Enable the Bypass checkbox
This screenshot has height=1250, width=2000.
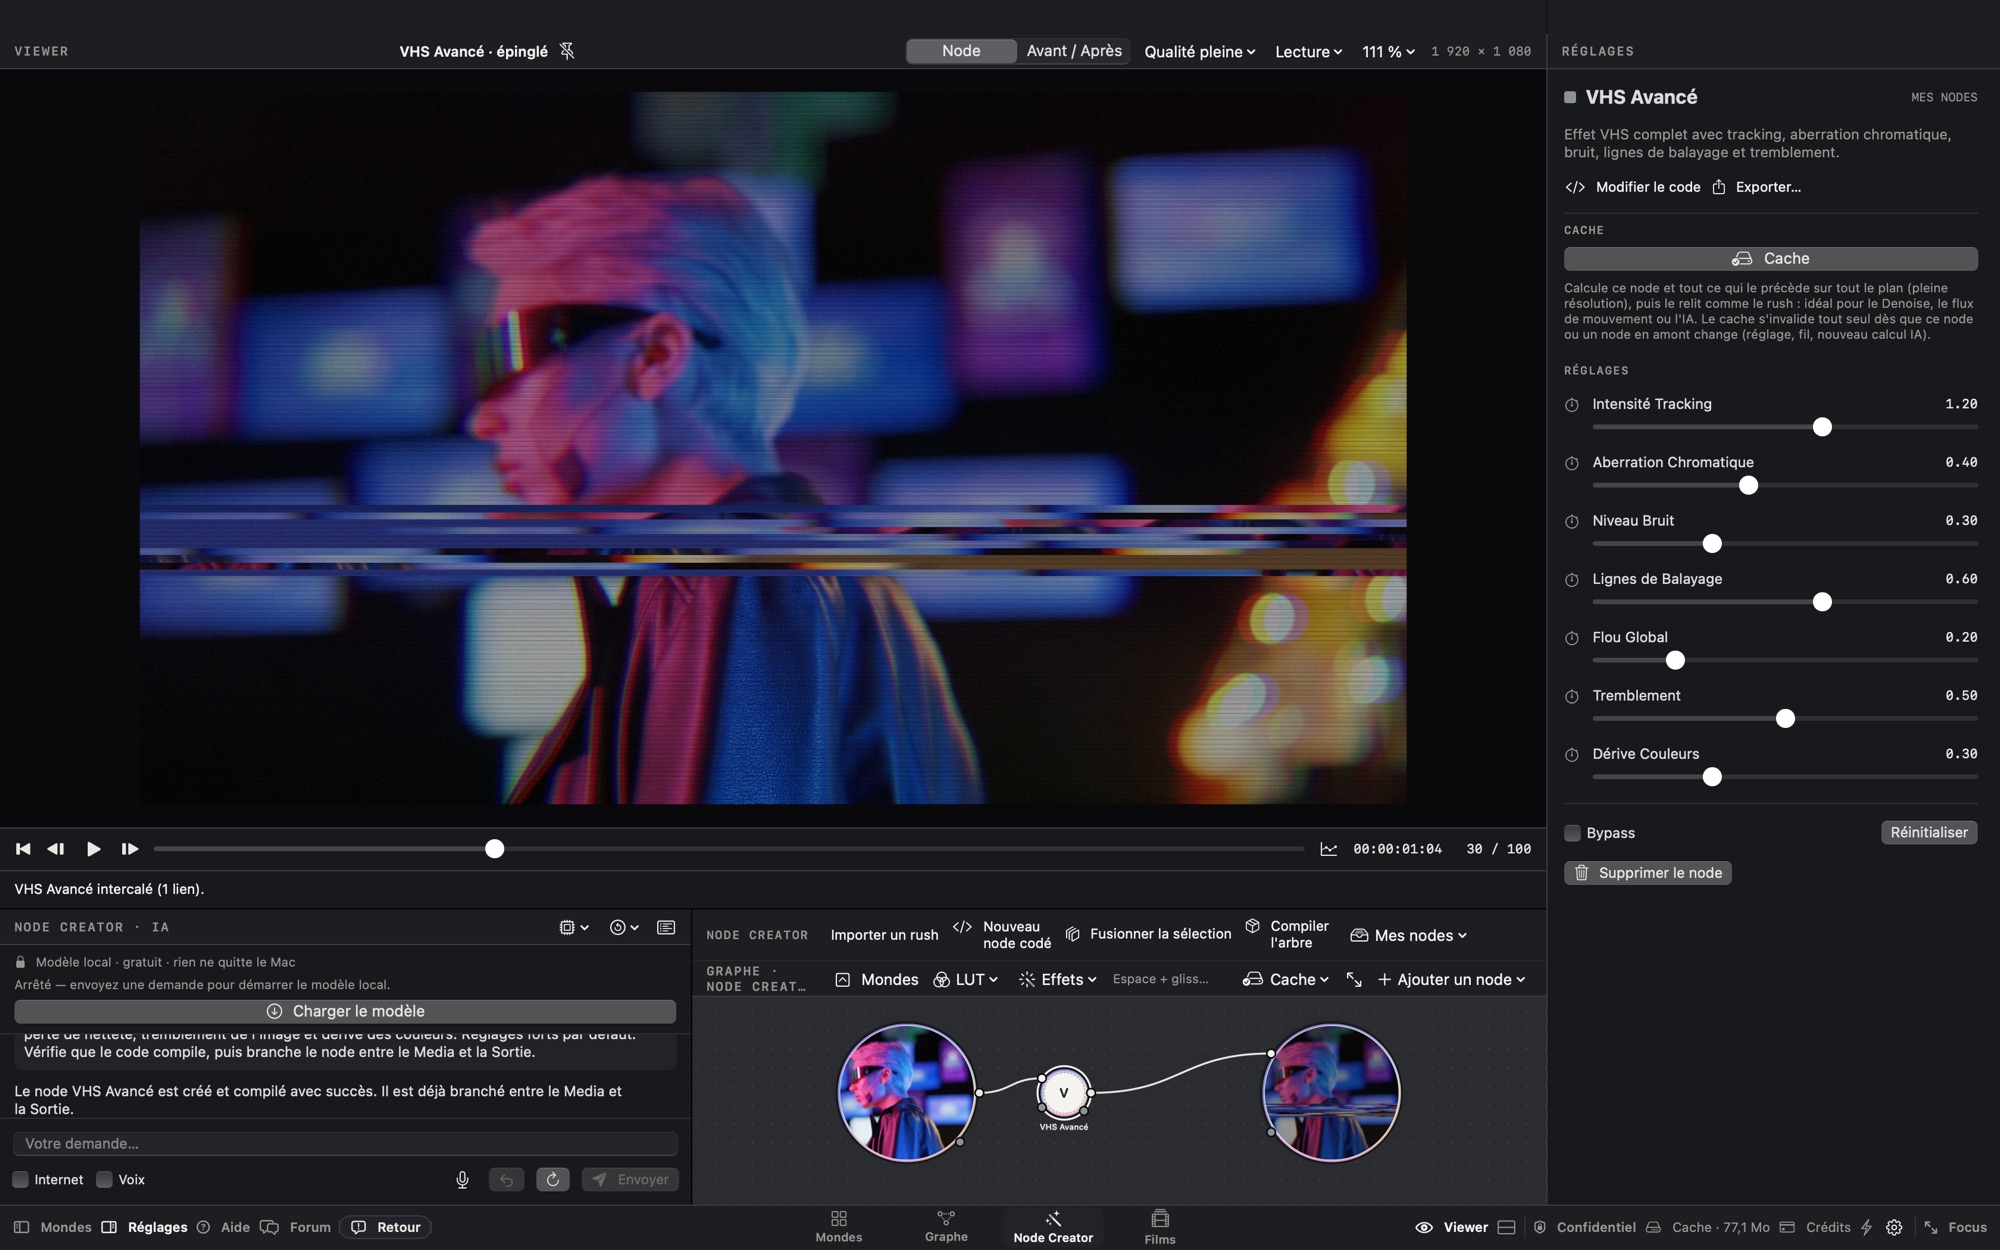coord(1572,833)
